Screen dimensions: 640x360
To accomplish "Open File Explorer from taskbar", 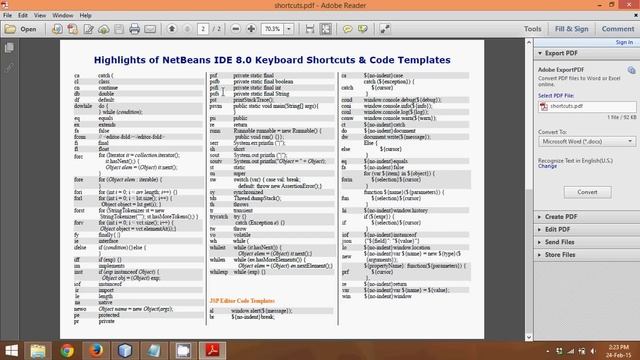I will (x=38, y=351).
